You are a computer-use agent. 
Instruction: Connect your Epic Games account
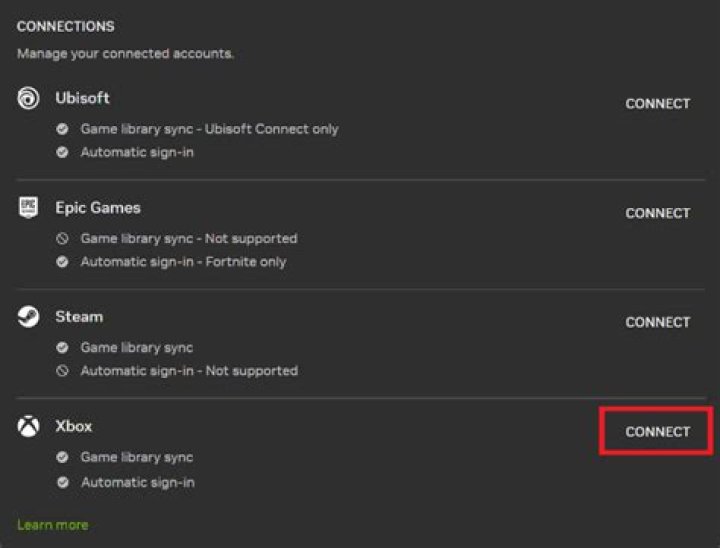pos(658,213)
